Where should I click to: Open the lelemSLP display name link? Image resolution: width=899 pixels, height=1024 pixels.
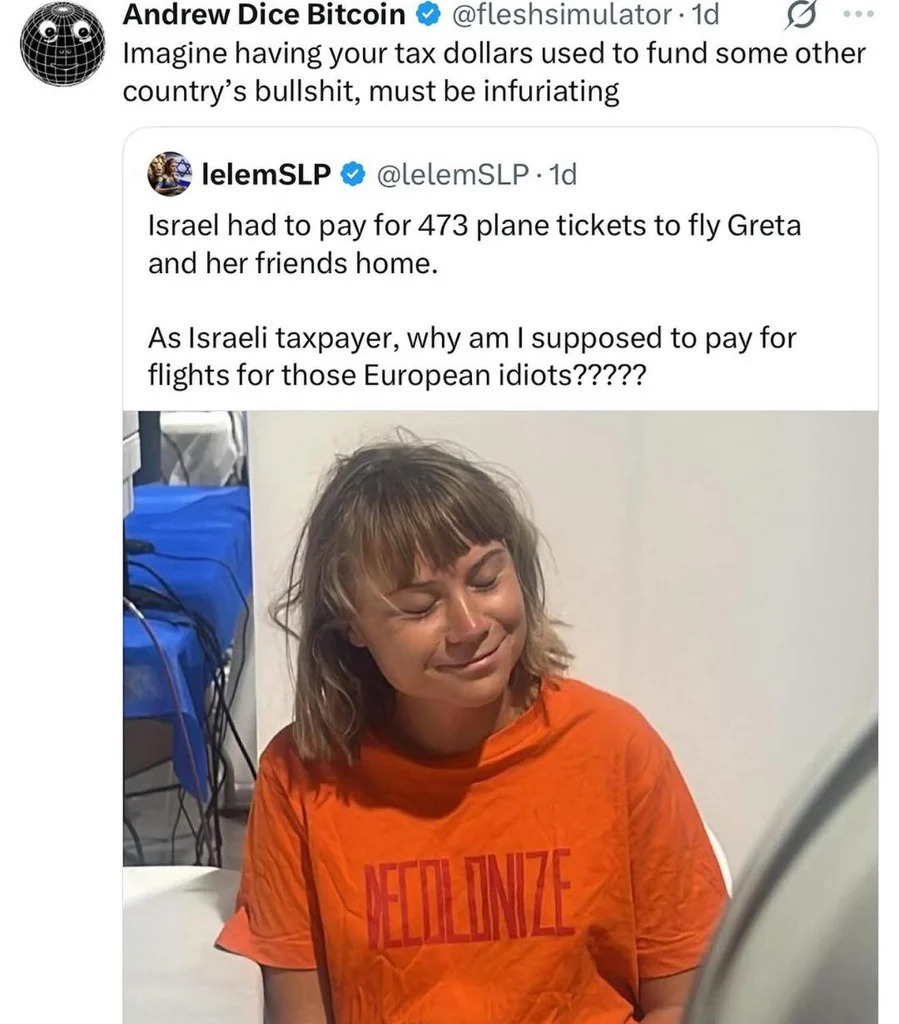(266, 175)
